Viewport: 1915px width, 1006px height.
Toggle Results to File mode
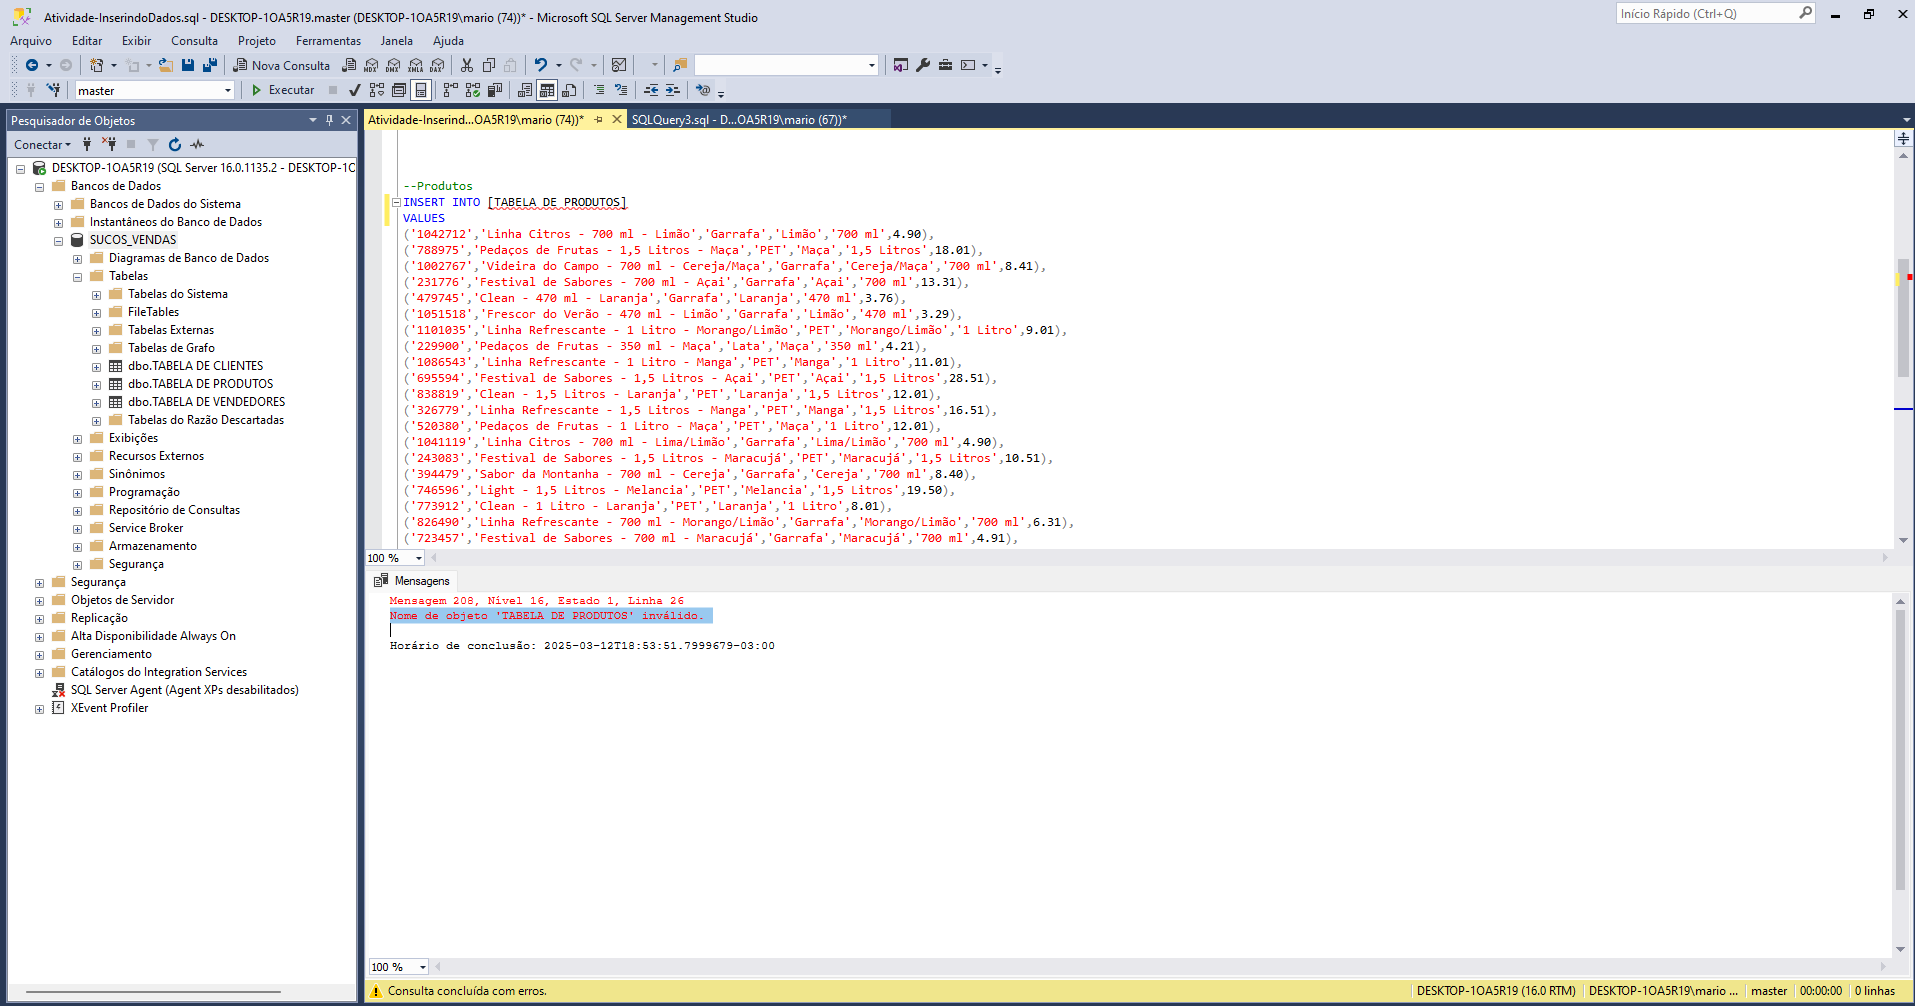(x=569, y=90)
